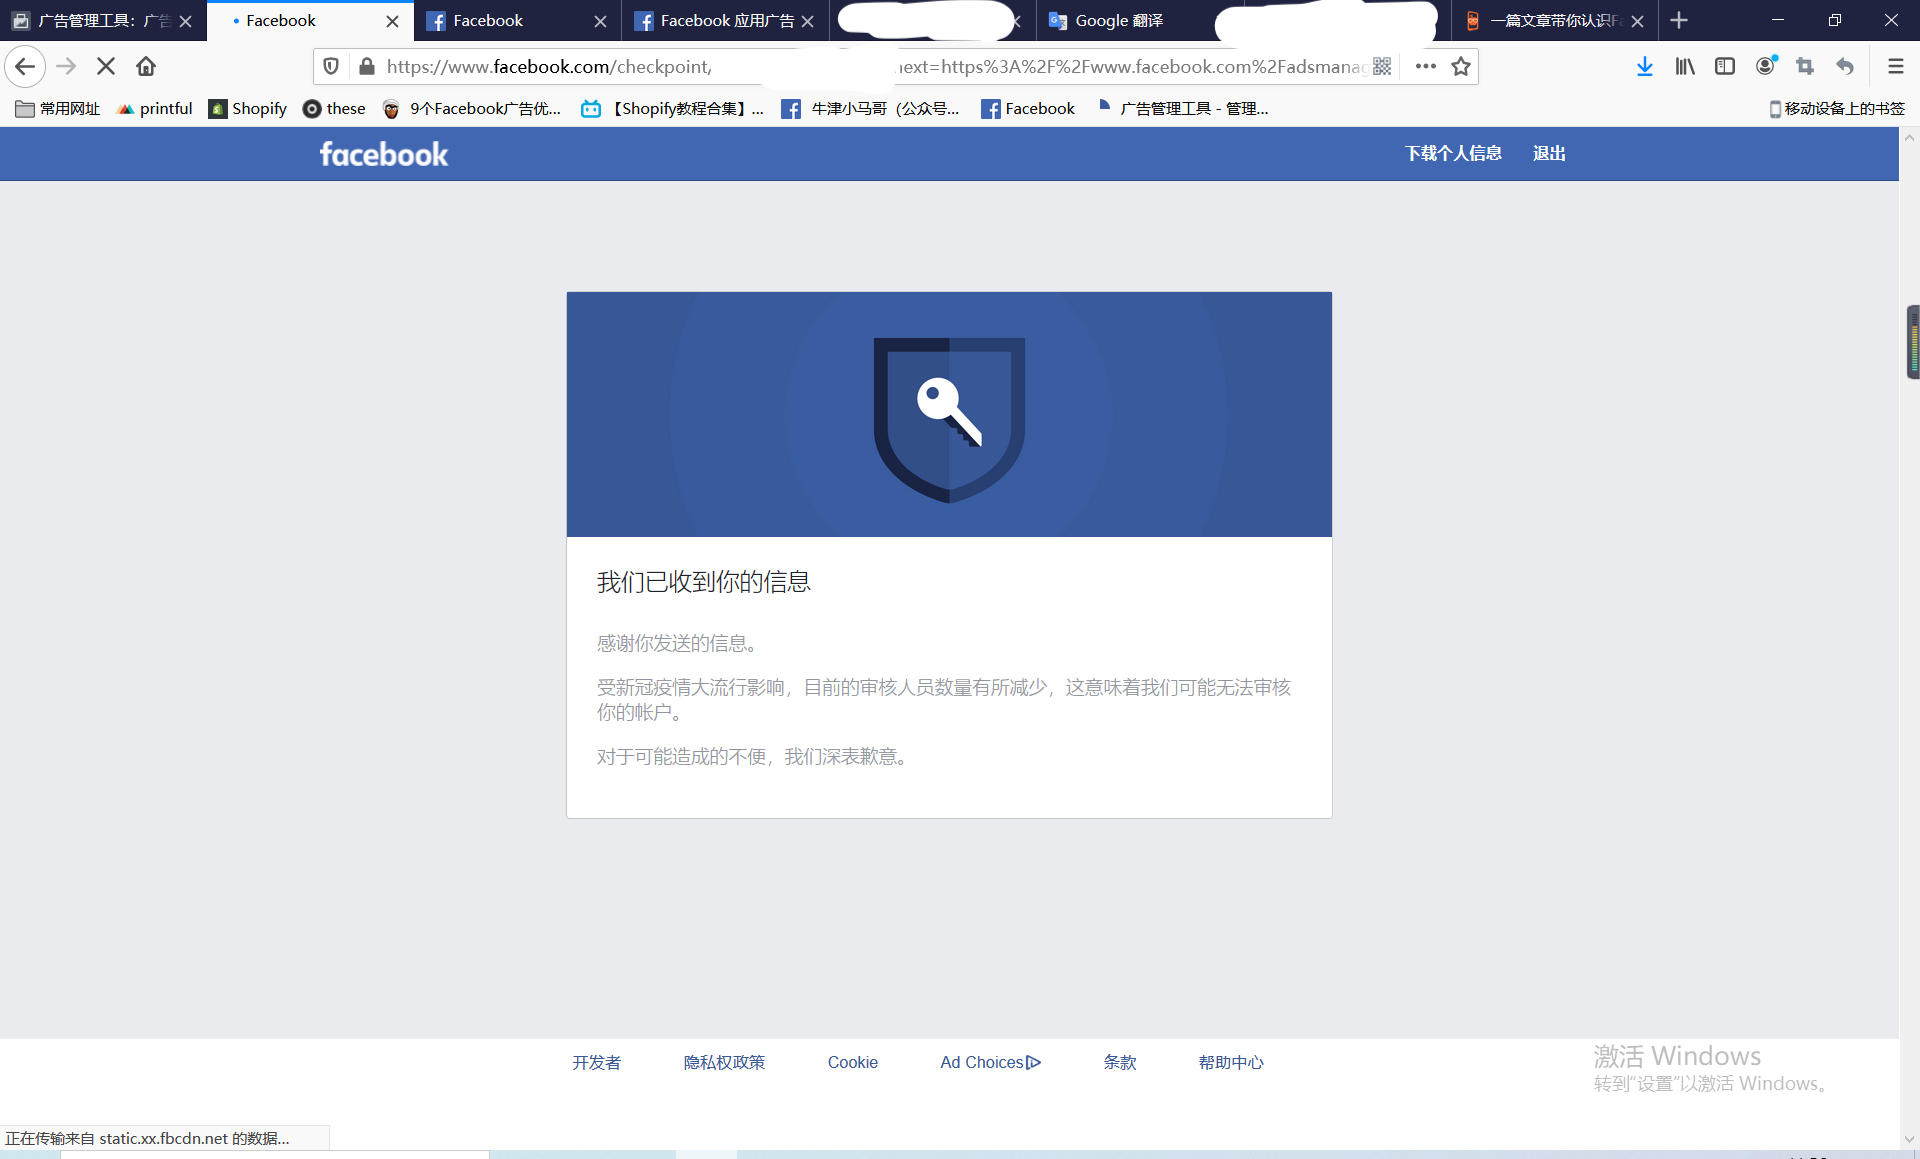The width and height of the screenshot is (1920, 1159).
Task: Show the library of bookmarks and history
Action: point(1685,67)
